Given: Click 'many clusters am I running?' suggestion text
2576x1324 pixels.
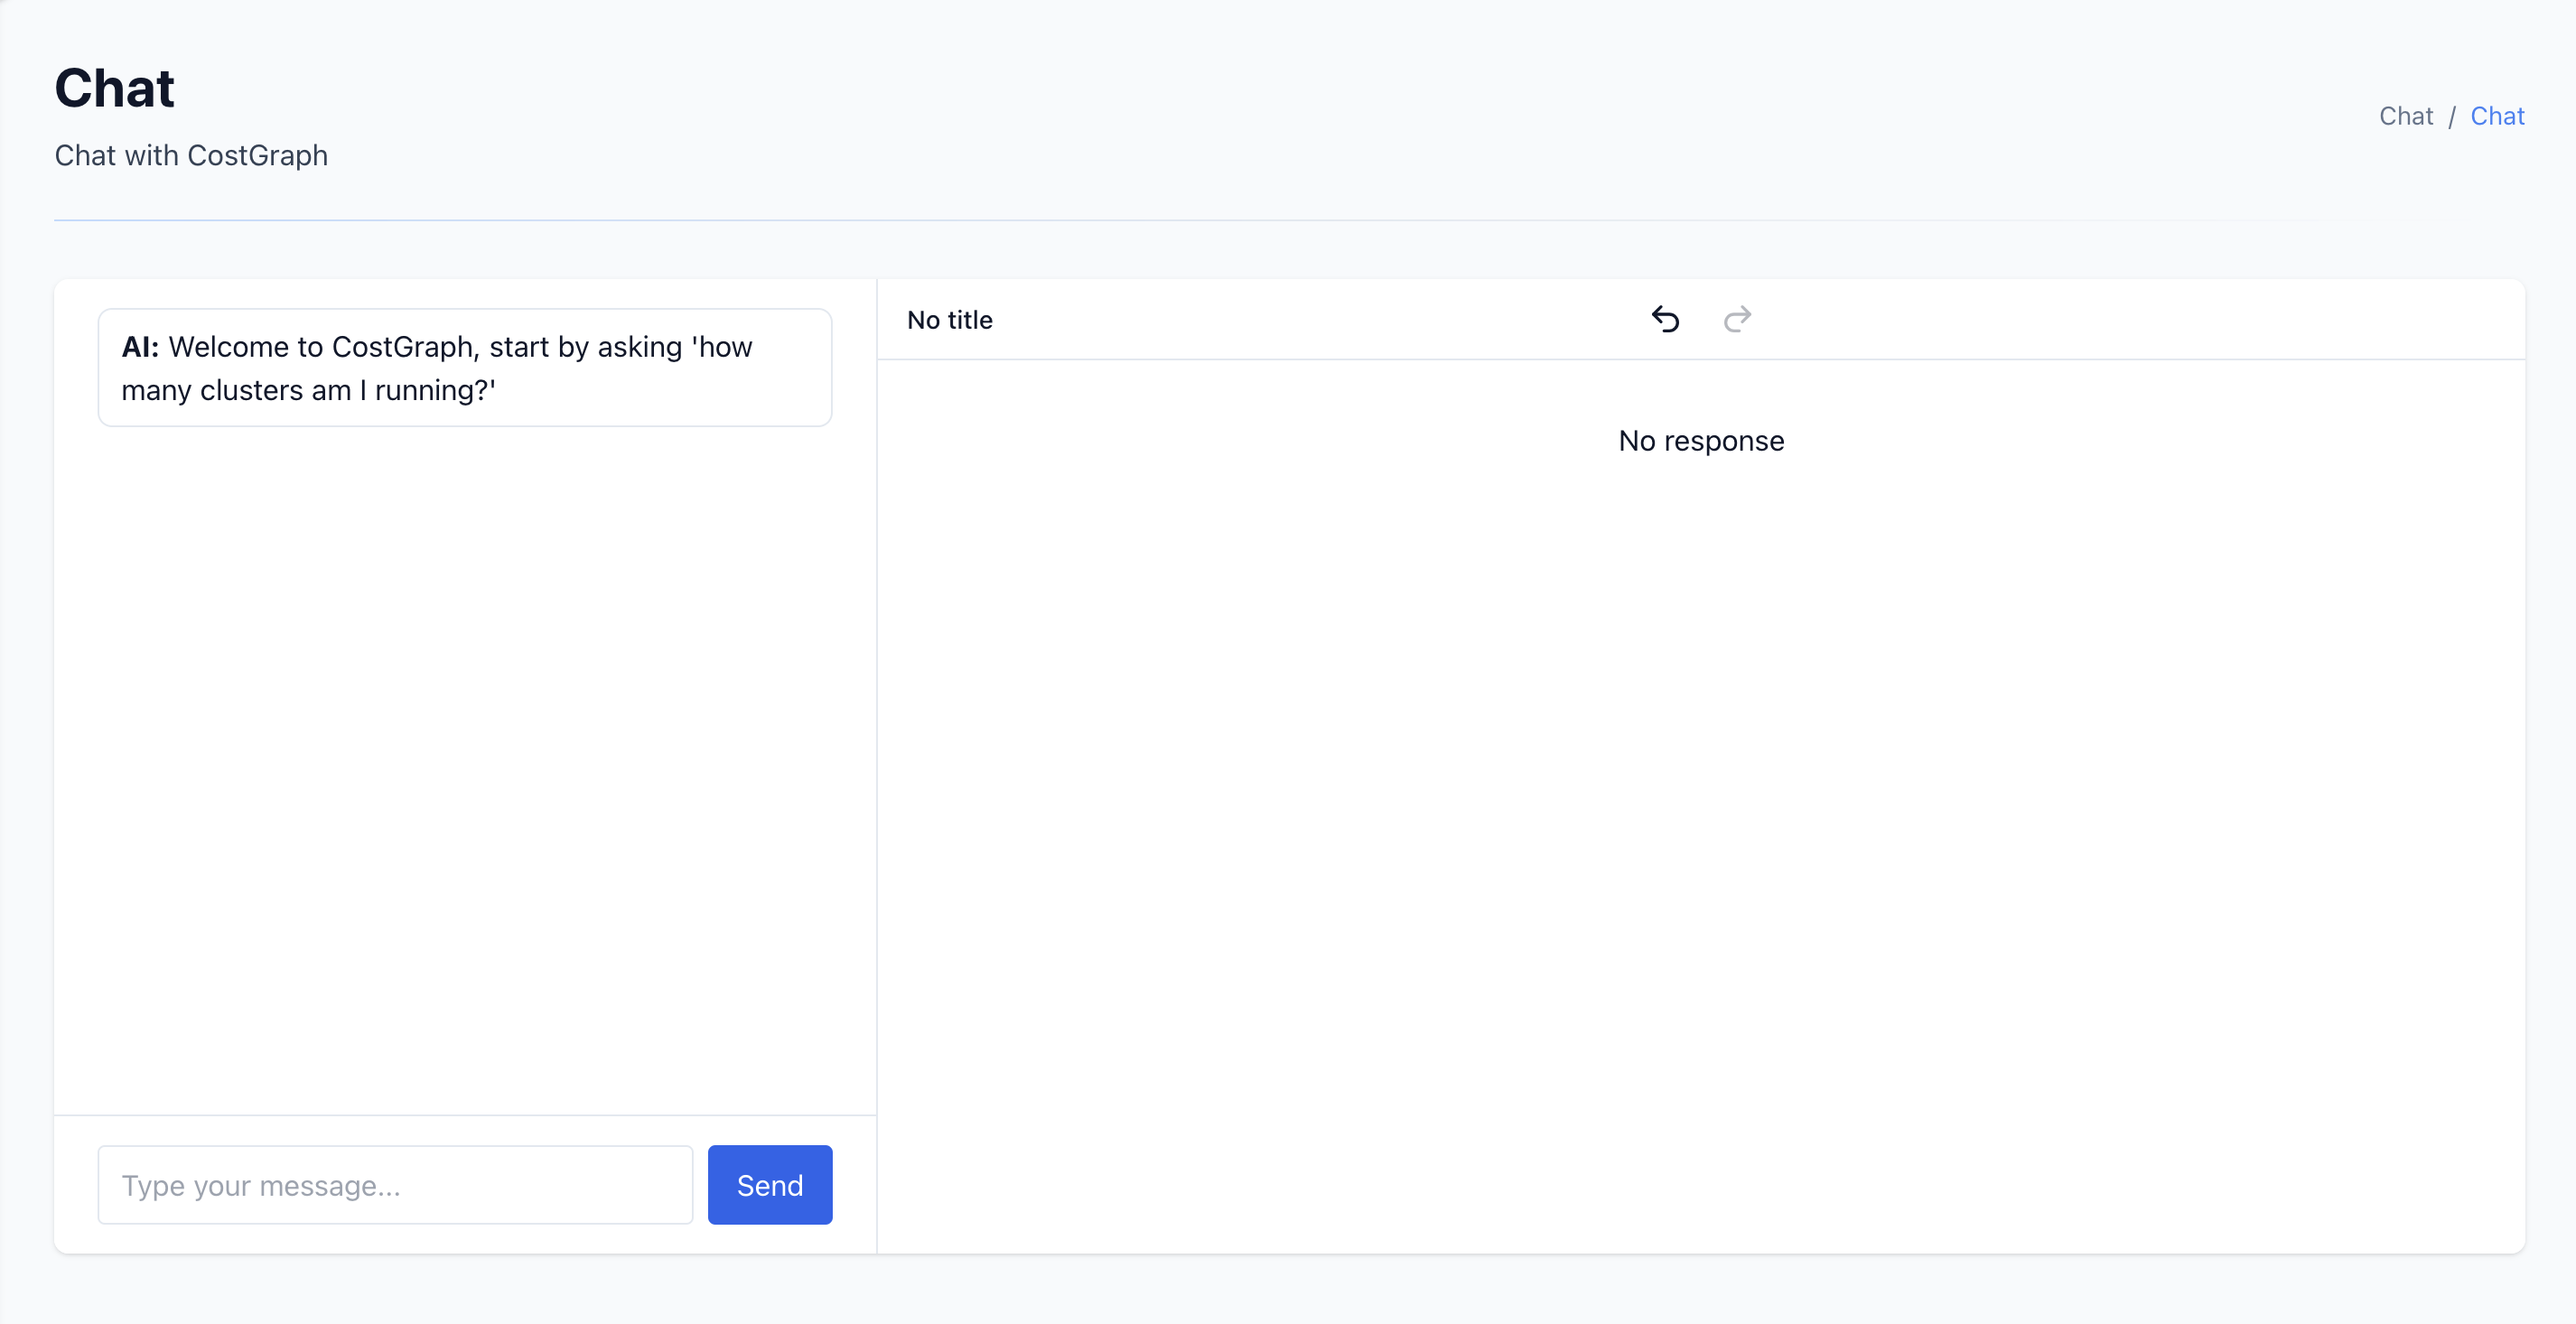Looking at the screenshot, I should pos(308,390).
